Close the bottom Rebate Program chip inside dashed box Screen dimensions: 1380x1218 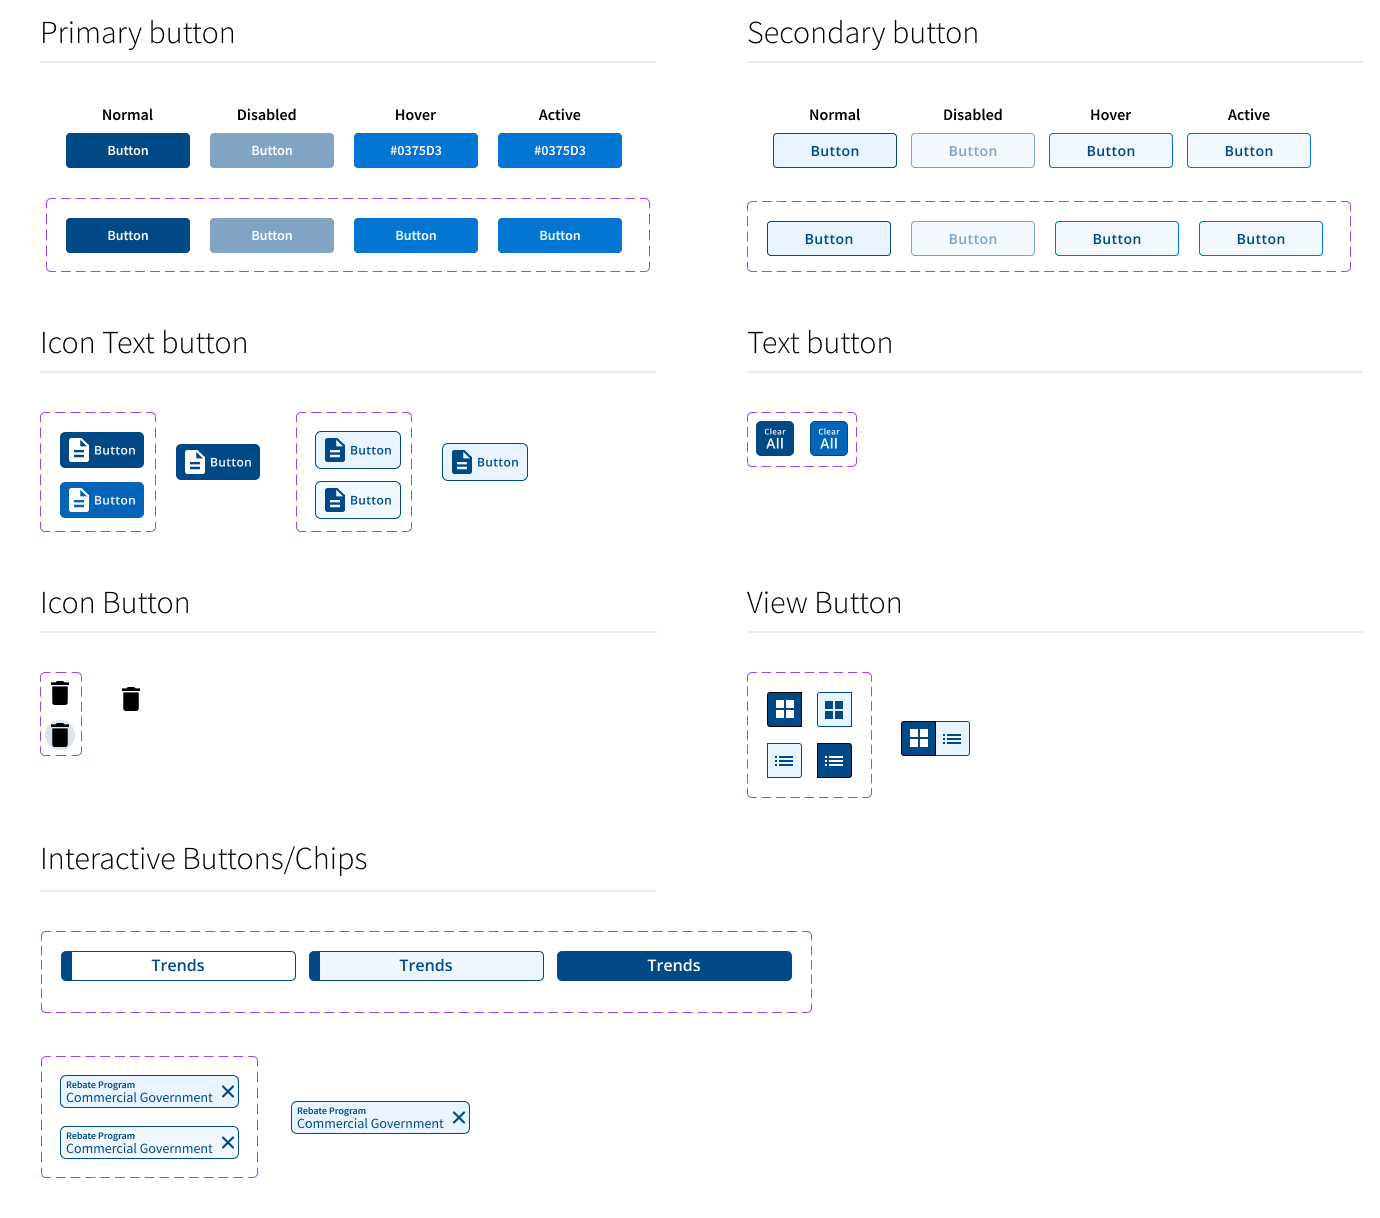click(x=228, y=1142)
